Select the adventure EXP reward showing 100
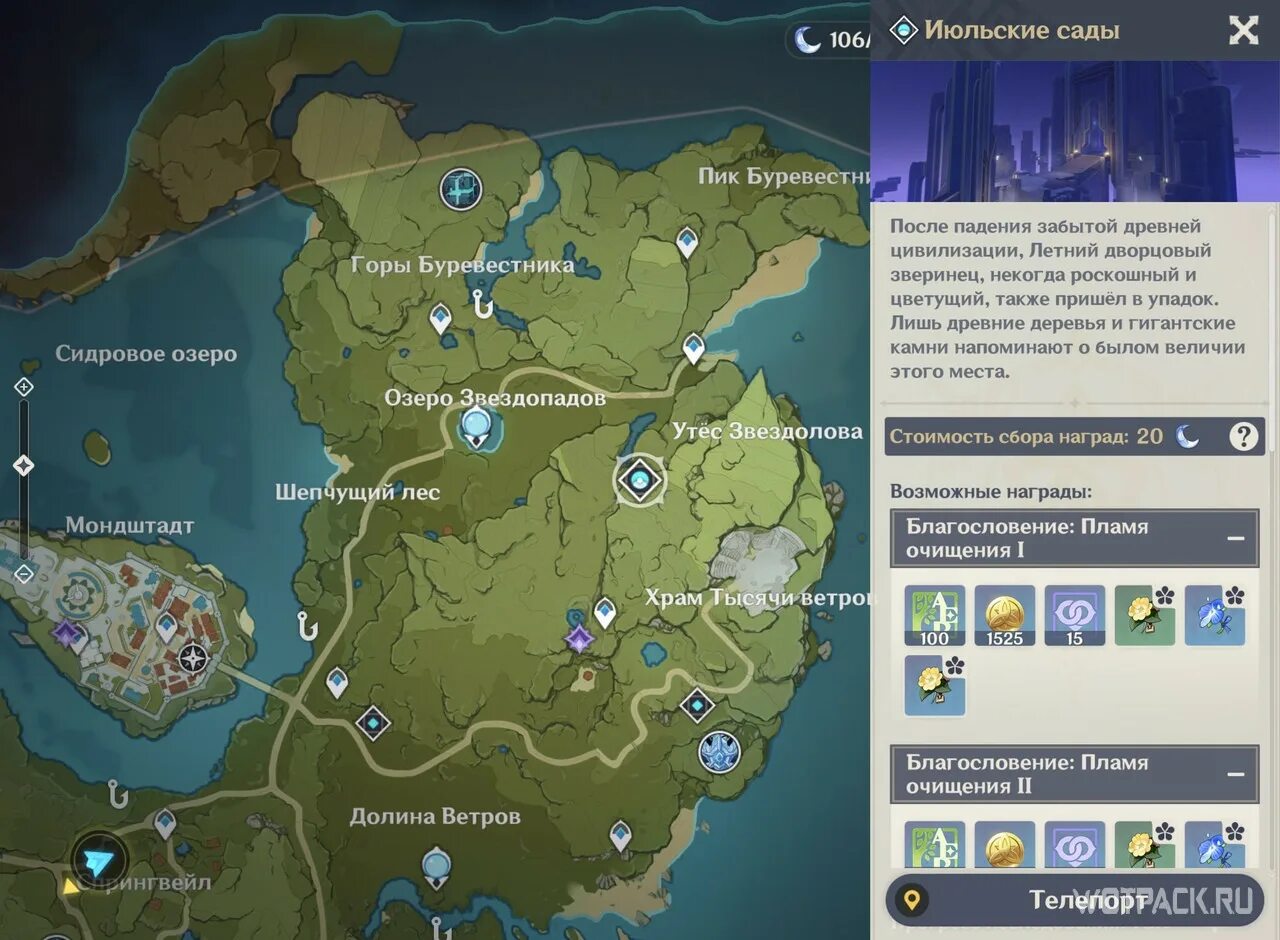The width and height of the screenshot is (1280, 940). click(935, 616)
